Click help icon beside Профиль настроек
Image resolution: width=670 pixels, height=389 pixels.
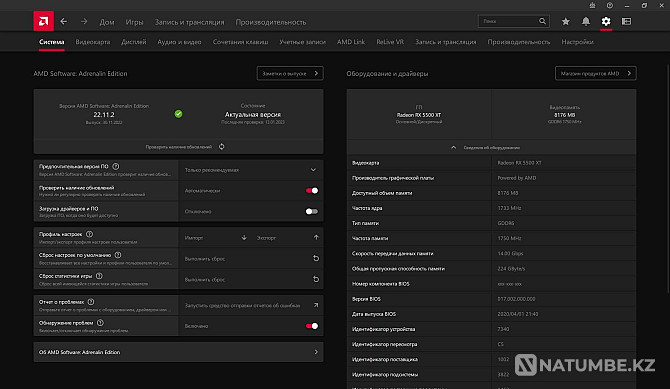pyautogui.click(x=89, y=234)
